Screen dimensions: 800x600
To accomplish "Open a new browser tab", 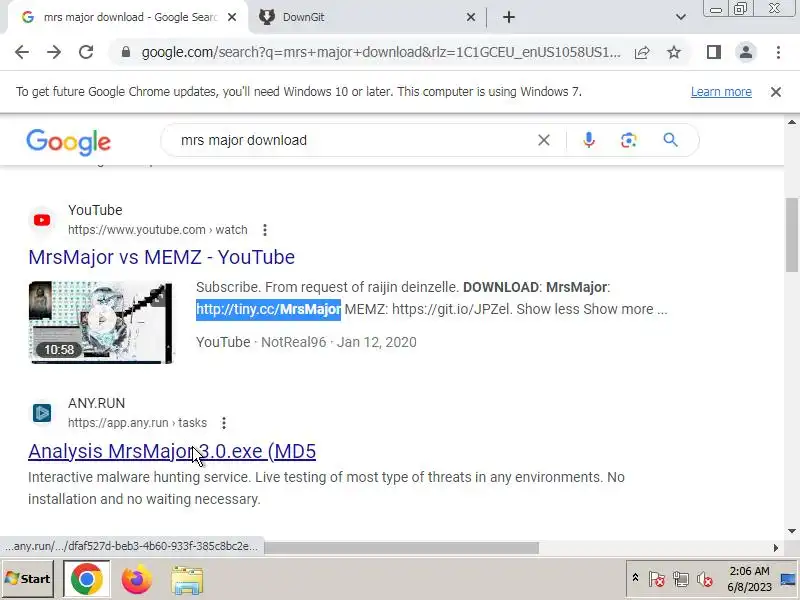I will (x=509, y=17).
